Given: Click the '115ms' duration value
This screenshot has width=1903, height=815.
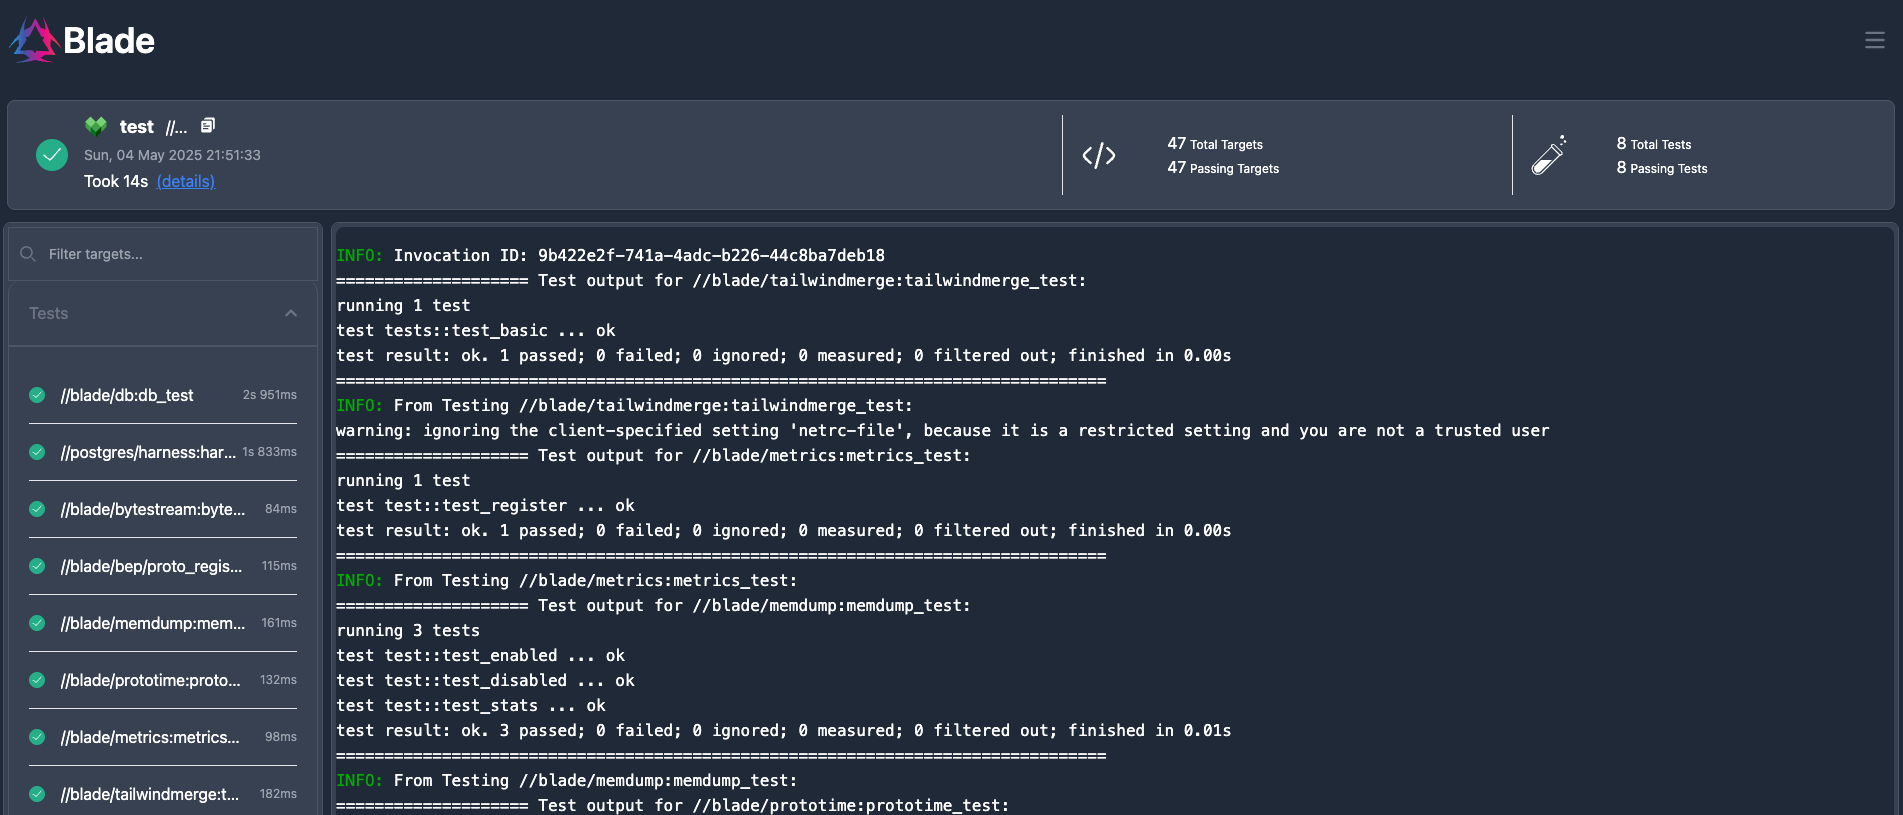Looking at the screenshot, I should [279, 566].
